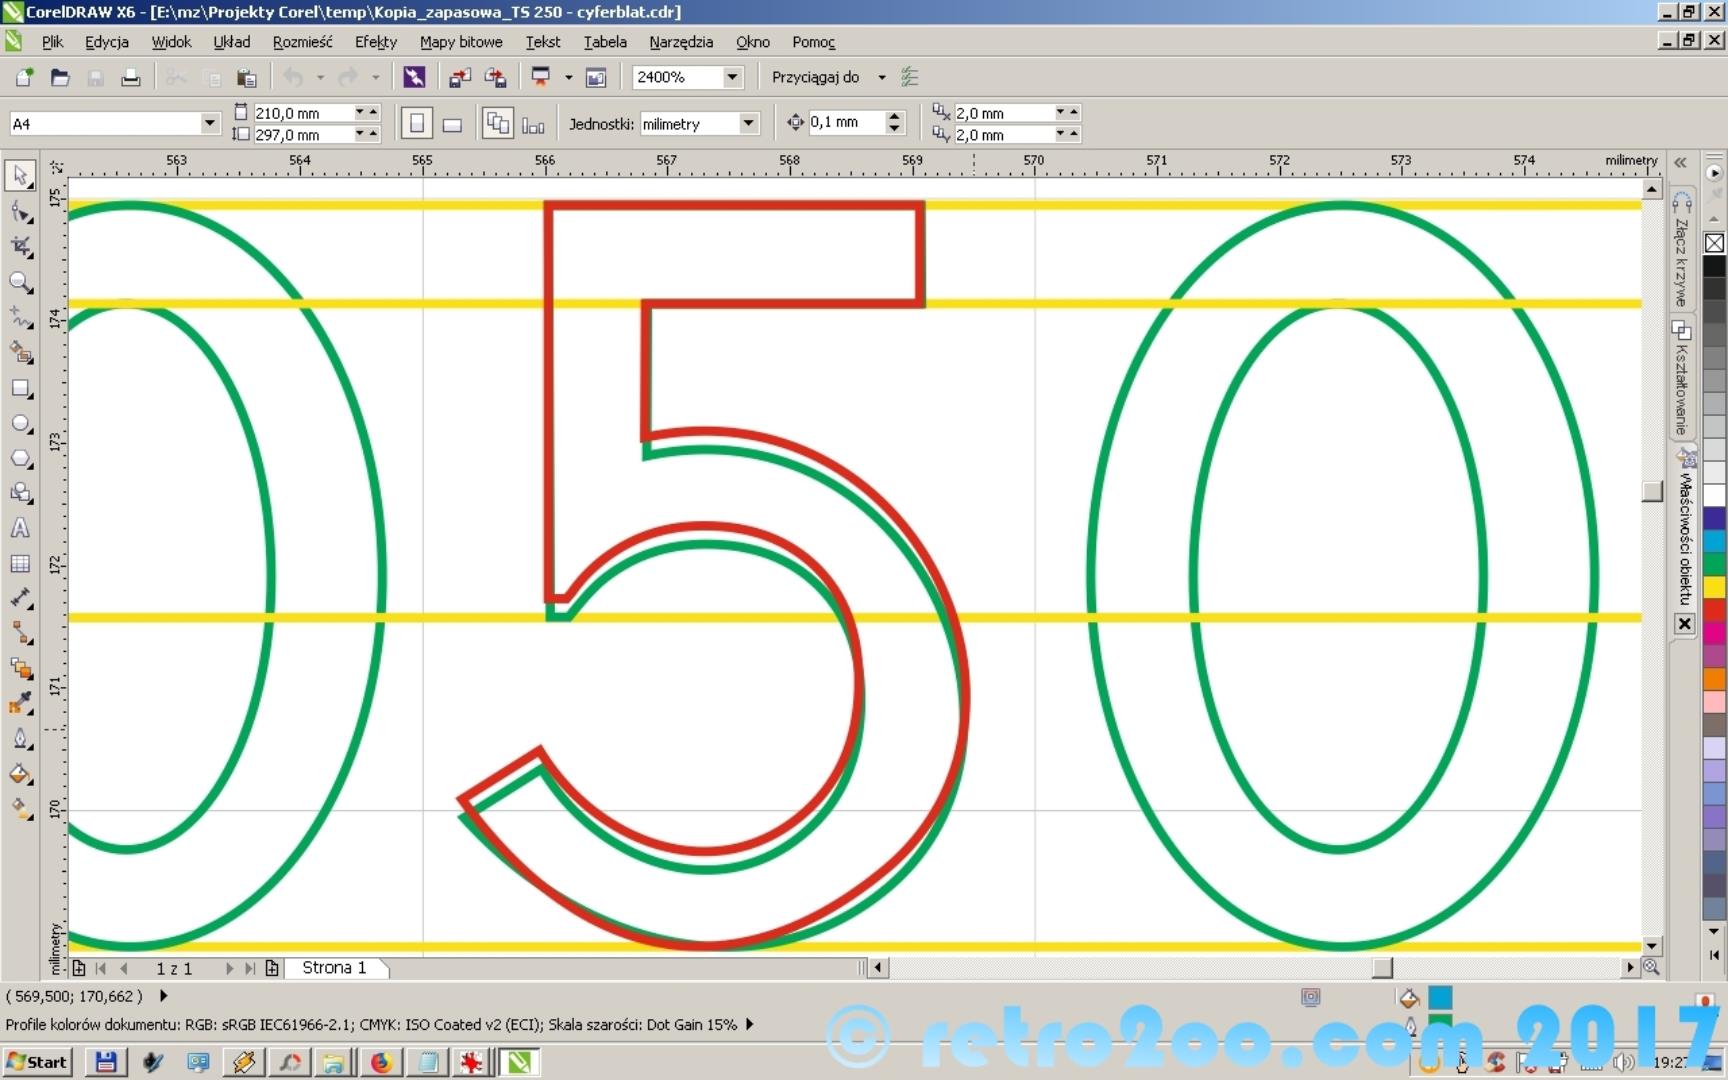Click the Windows Start button
This screenshot has height=1080, width=1728.
pos(37,1062)
